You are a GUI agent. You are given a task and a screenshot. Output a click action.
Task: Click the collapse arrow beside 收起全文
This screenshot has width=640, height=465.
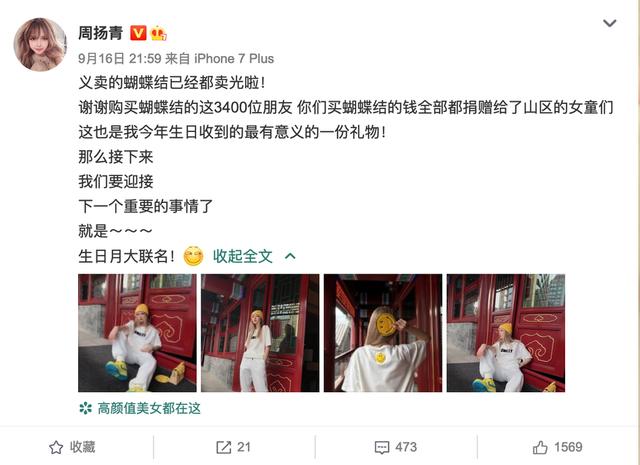point(290,256)
